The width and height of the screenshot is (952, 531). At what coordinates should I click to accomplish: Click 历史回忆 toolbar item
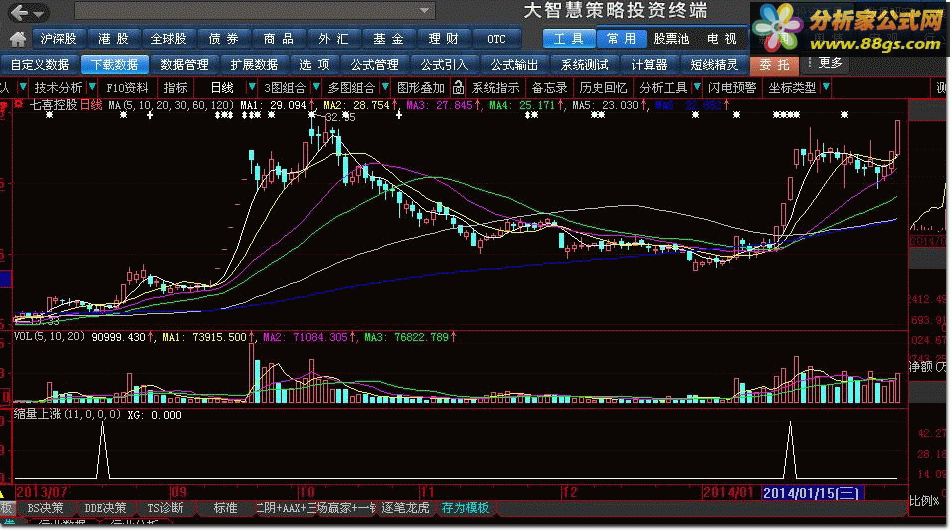[603, 88]
